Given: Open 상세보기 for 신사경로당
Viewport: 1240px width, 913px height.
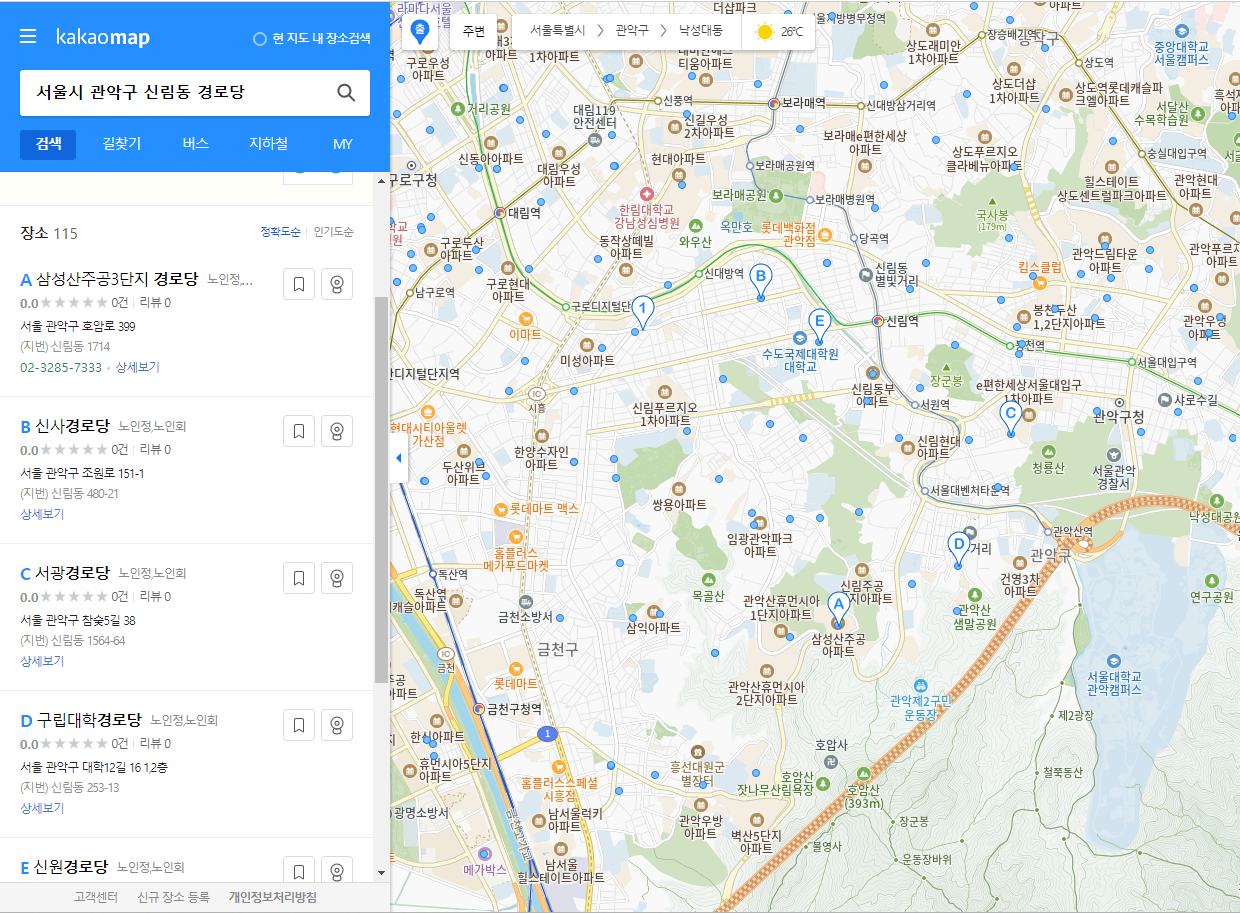Looking at the screenshot, I should coord(42,514).
